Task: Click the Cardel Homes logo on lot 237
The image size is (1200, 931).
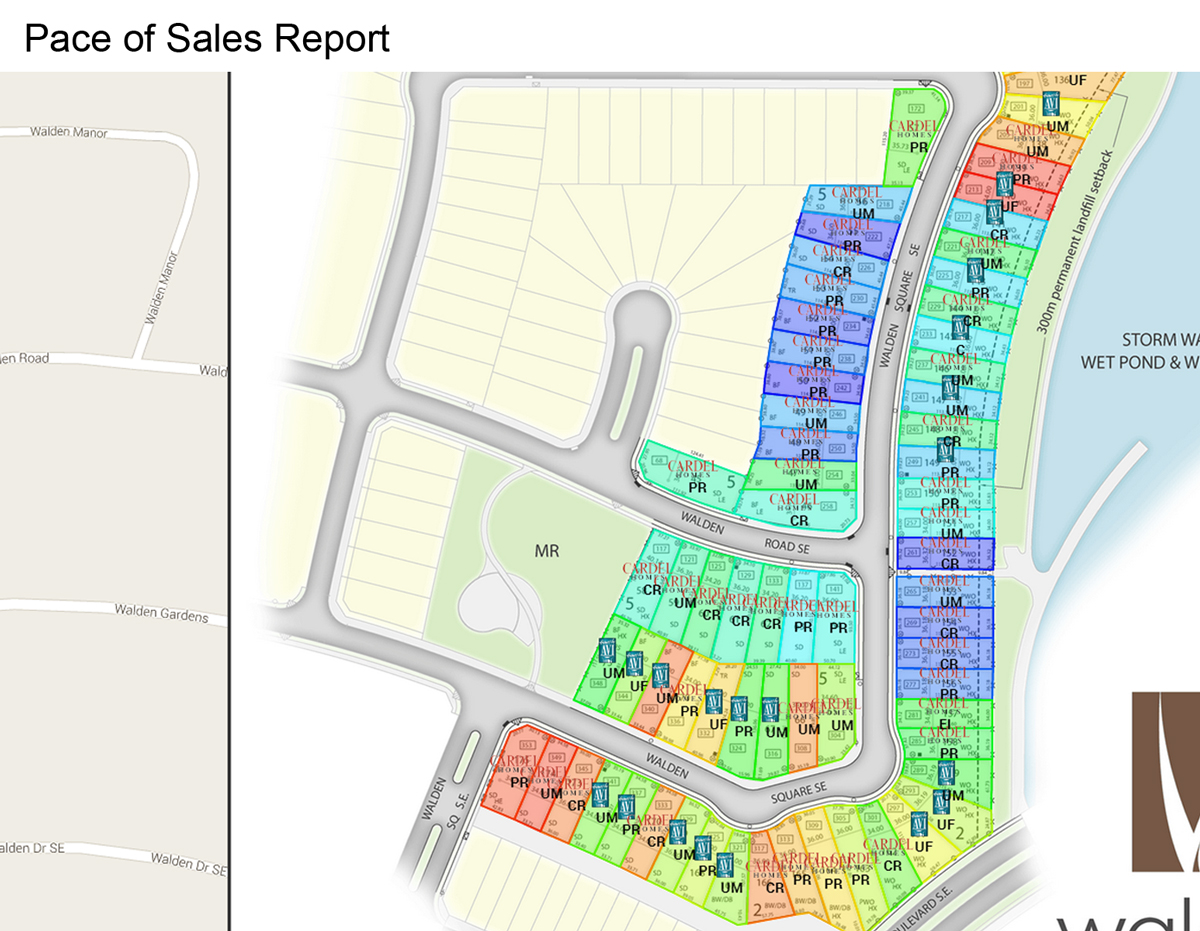Action: click(x=958, y=364)
